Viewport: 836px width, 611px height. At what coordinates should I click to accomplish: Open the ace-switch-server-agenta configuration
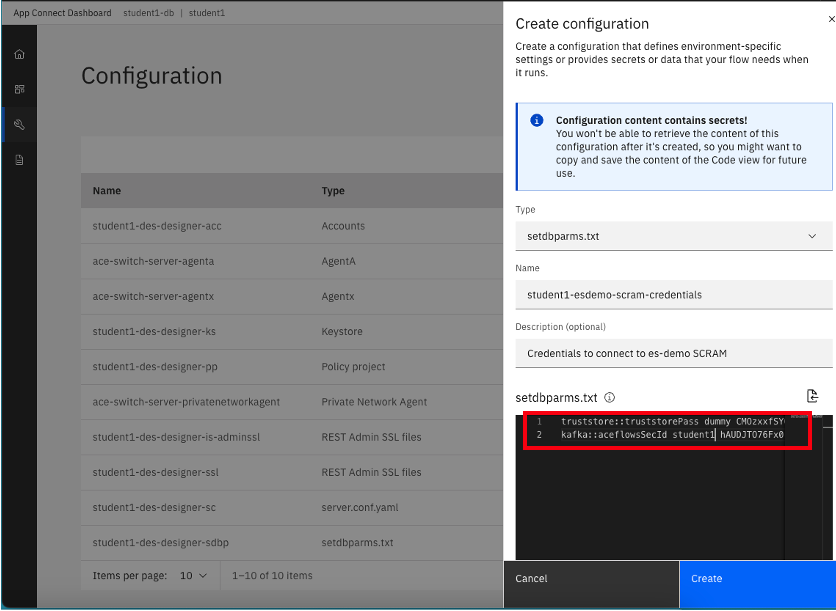click(153, 261)
